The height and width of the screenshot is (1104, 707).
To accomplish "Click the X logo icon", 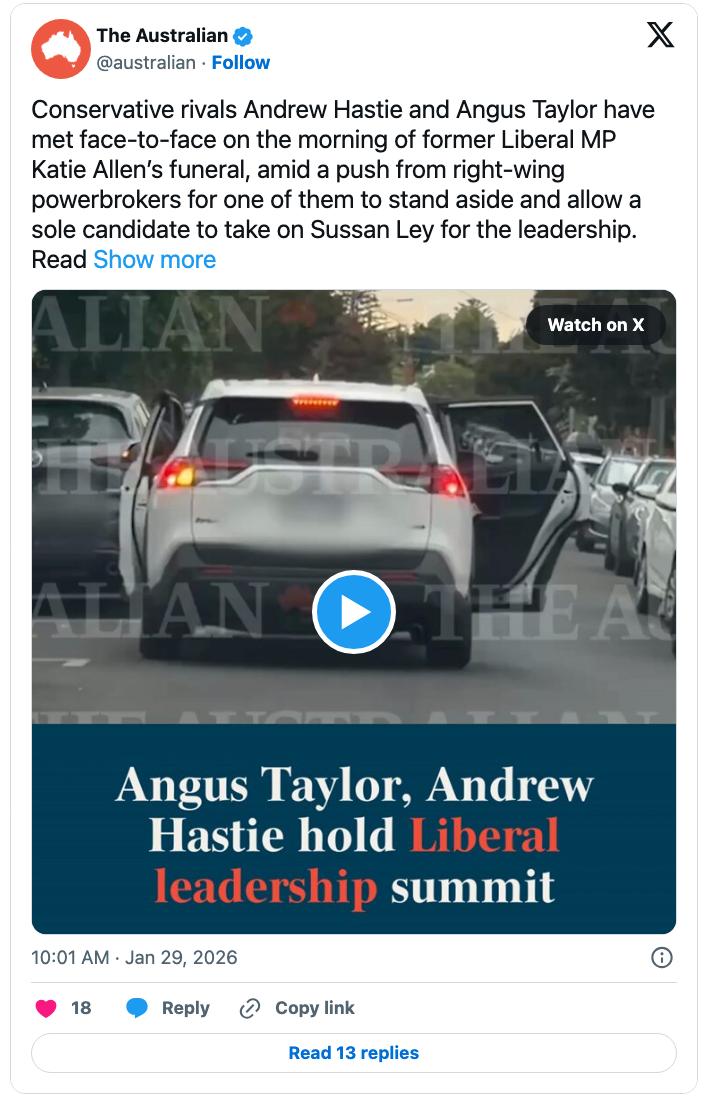I will pos(660,34).
